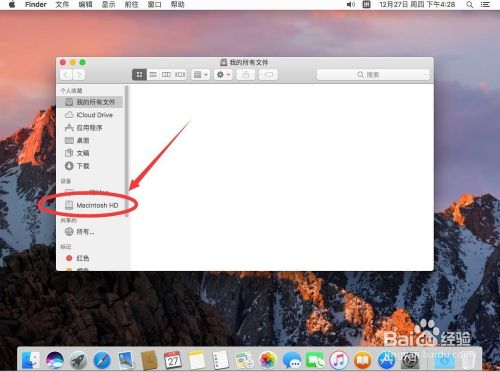
Task: Select 我的所有文件 in the sidebar
Action: [90, 102]
